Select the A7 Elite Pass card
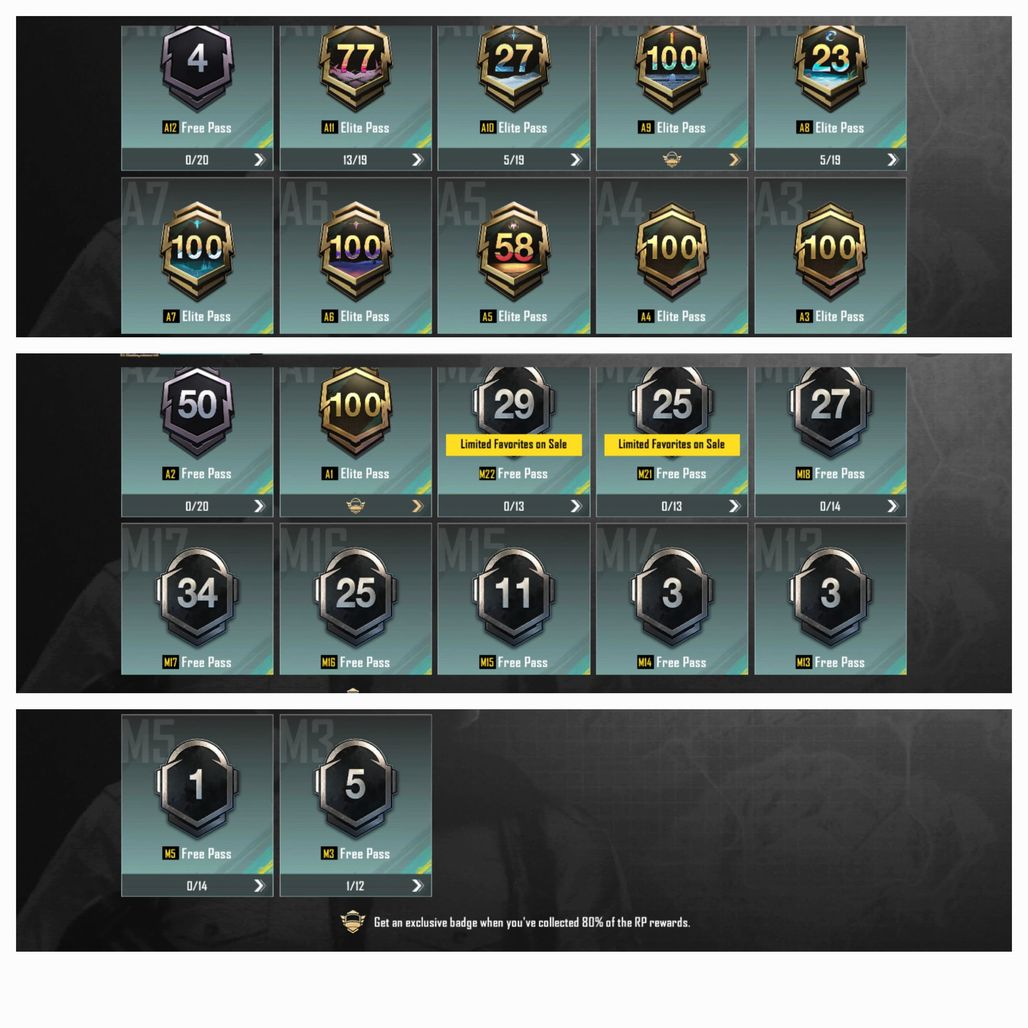The image size is (1028, 1028). click(197, 256)
